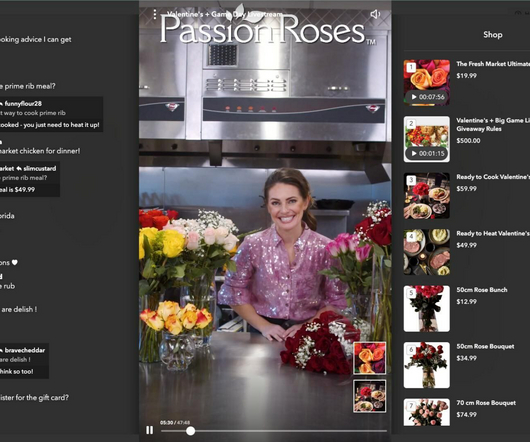Viewport: 530px width, 442px height.
Task: Select Ready to Cook Valentine's product image
Action: (427, 196)
